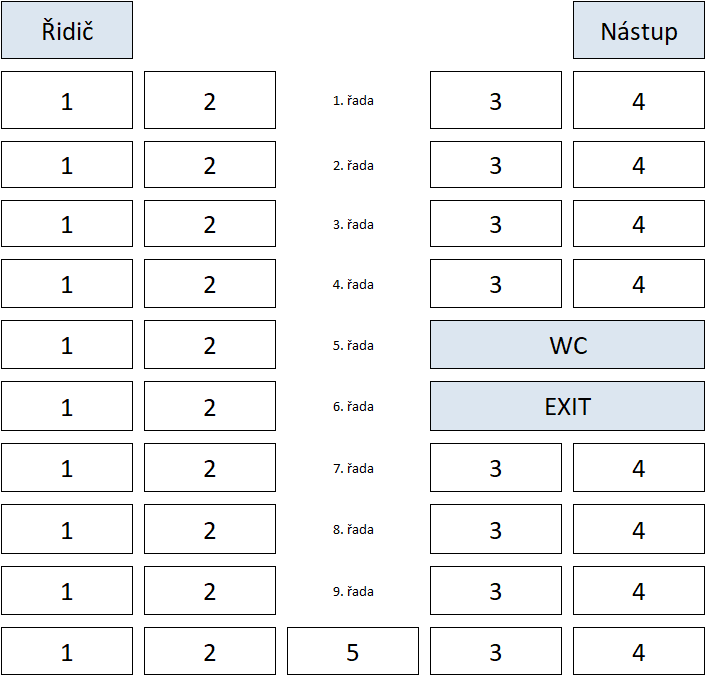Click the 5. řada row label
Viewport: 707px width, 677px height.
(353, 345)
